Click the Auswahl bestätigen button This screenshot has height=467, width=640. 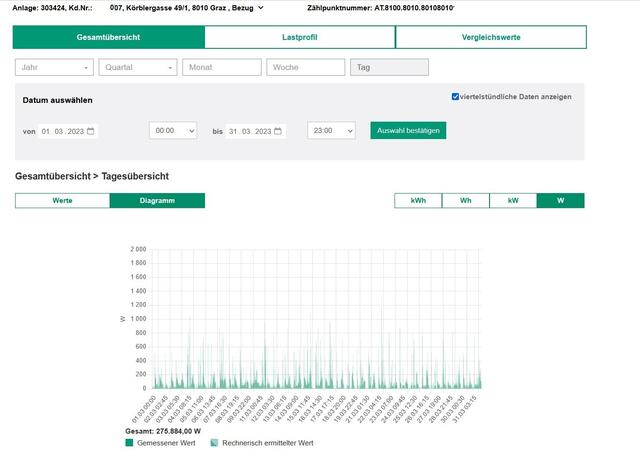408,131
